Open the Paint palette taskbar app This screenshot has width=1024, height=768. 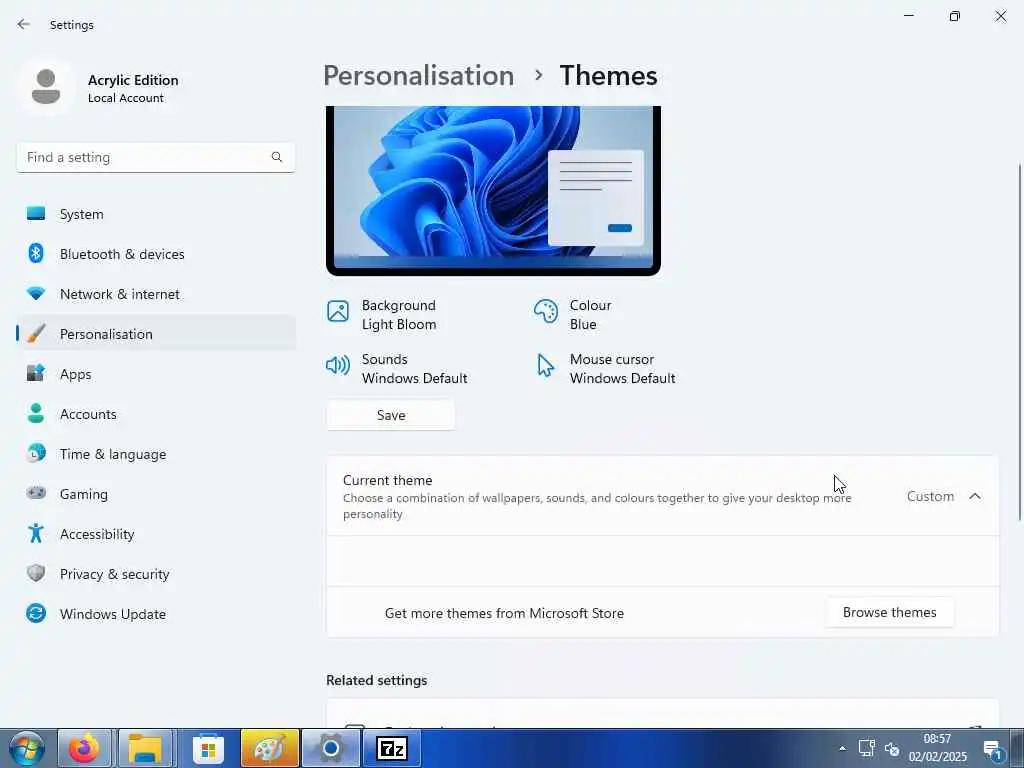[270, 748]
